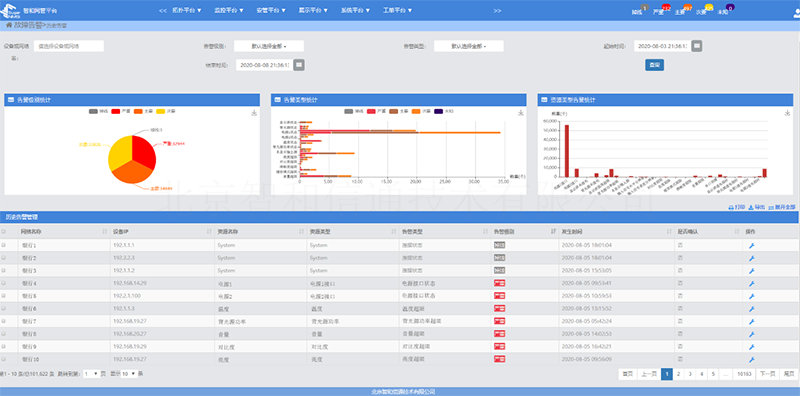
Task: Open the 监控平台 top menu
Action: click(229, 10)
